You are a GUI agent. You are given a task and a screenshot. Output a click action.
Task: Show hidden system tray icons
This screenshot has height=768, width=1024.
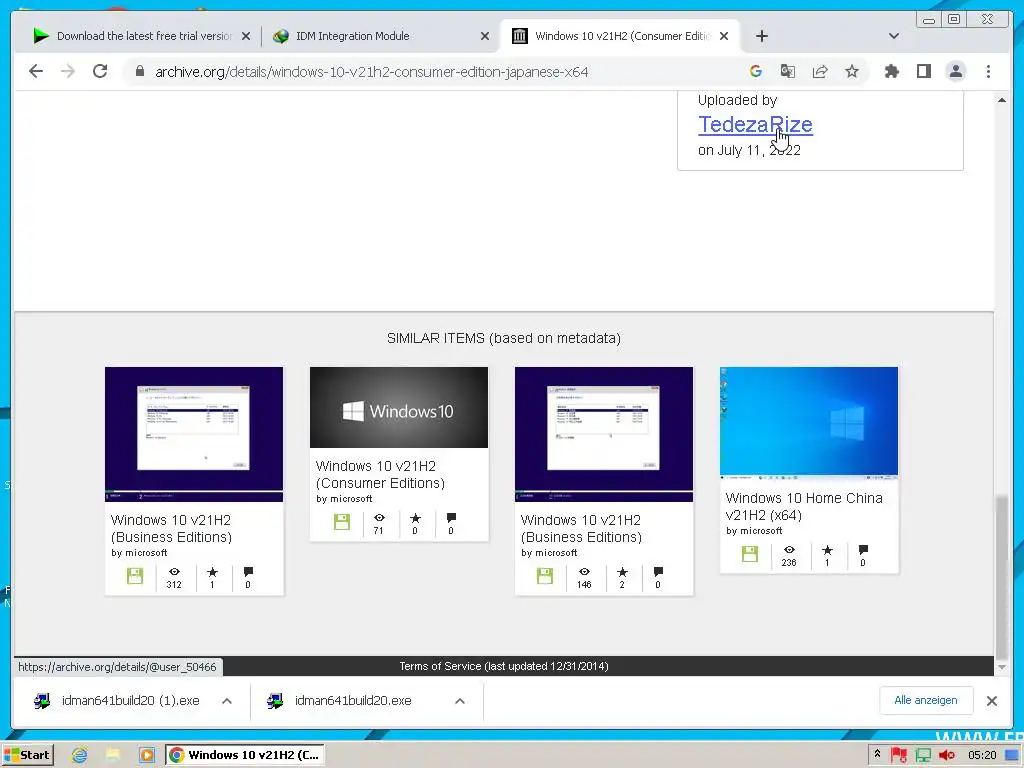click(x=877, y=754)
